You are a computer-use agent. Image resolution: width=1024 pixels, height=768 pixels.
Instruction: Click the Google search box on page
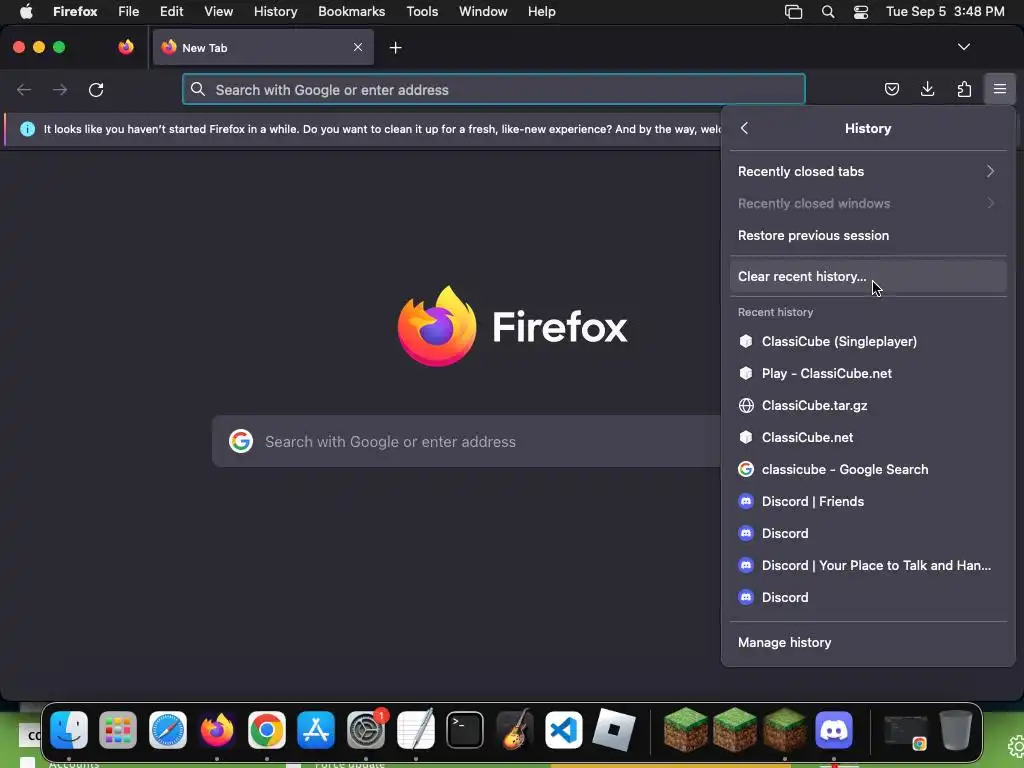click(x=466, y=441)
